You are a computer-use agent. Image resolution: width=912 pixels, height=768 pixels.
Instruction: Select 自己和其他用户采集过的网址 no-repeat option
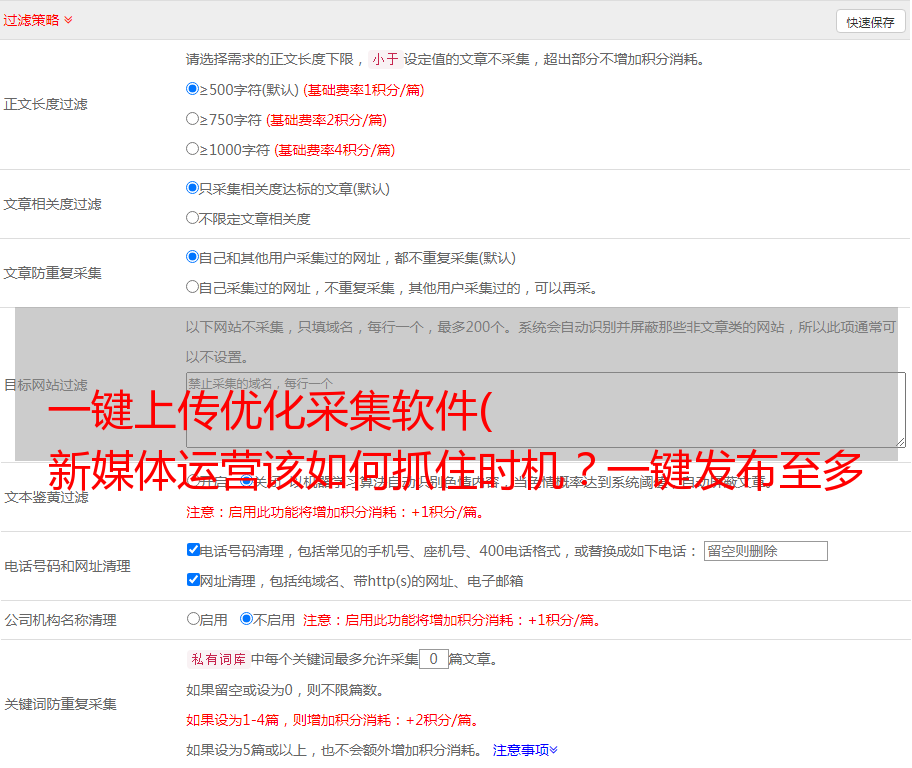(192, 257)
